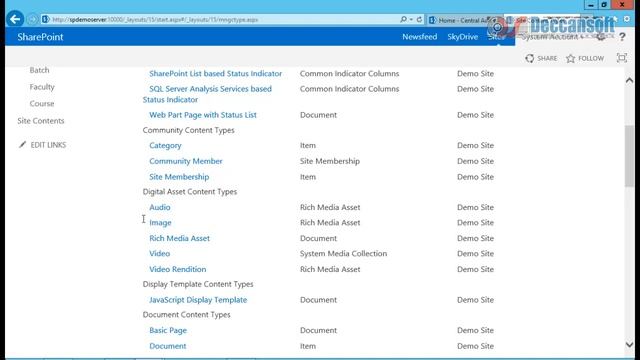Click the FOLLOW star icon

click(571, 58)
